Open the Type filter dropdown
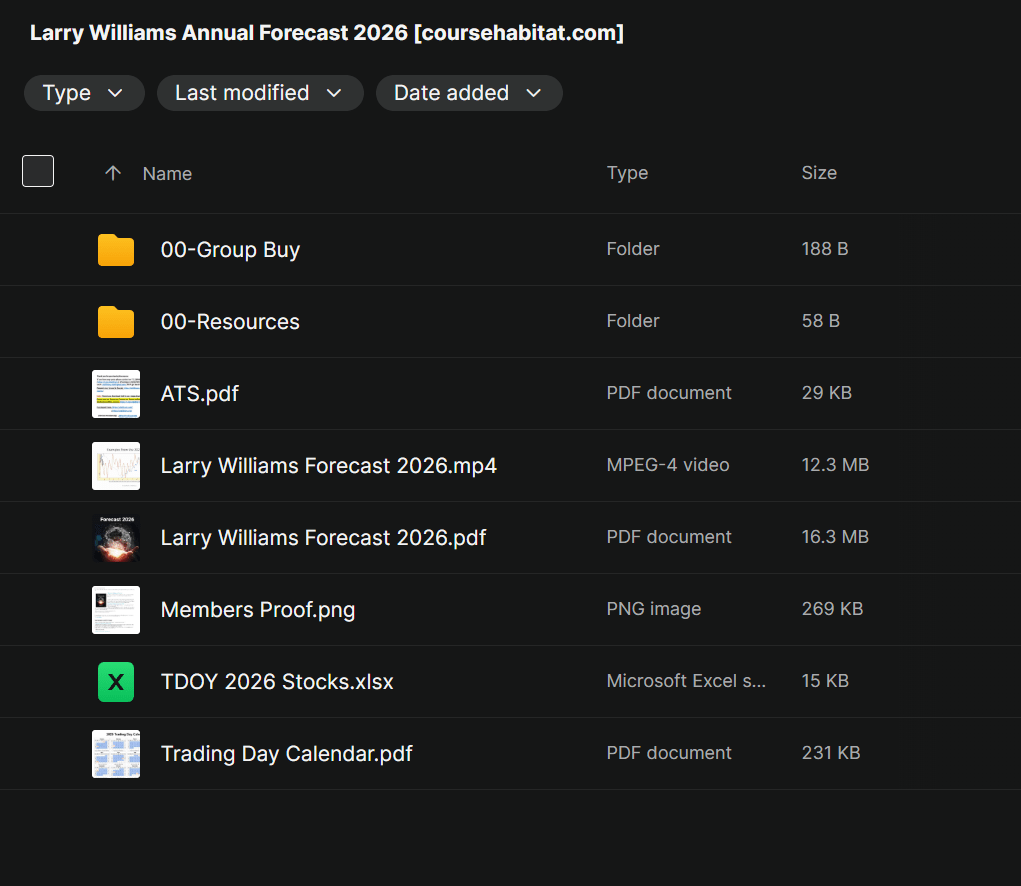Screen dimensions: 1021x886 click(x=84, y=92)
